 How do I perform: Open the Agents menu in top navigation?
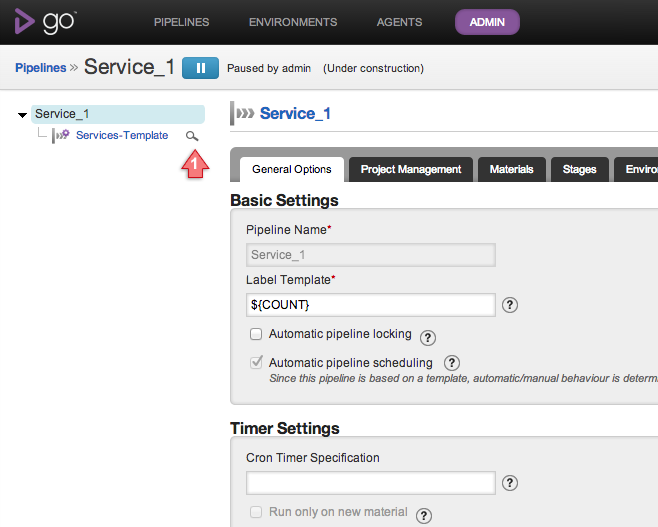click(397, 22)
